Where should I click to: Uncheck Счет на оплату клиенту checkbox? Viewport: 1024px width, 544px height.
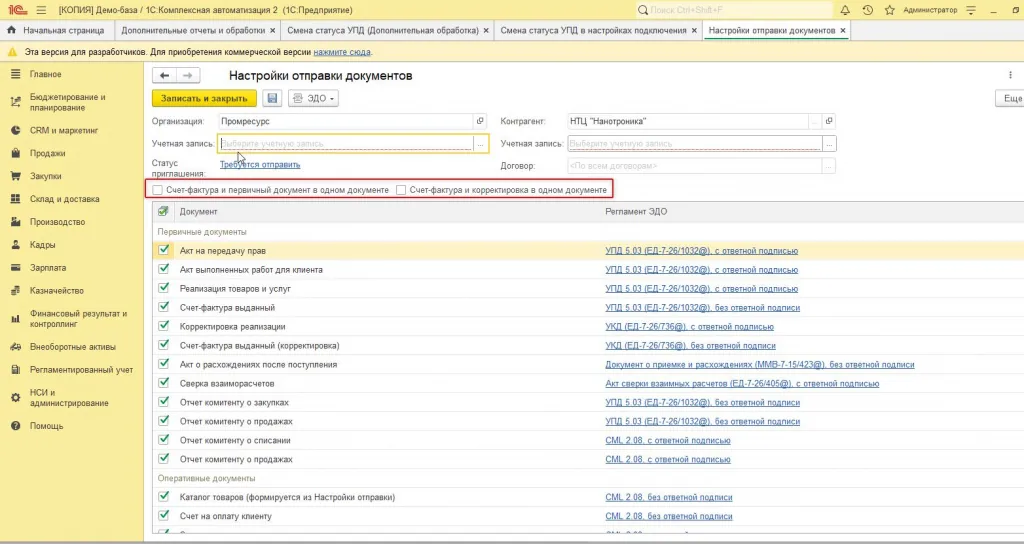pyautogui.click(x=163, y=515)
